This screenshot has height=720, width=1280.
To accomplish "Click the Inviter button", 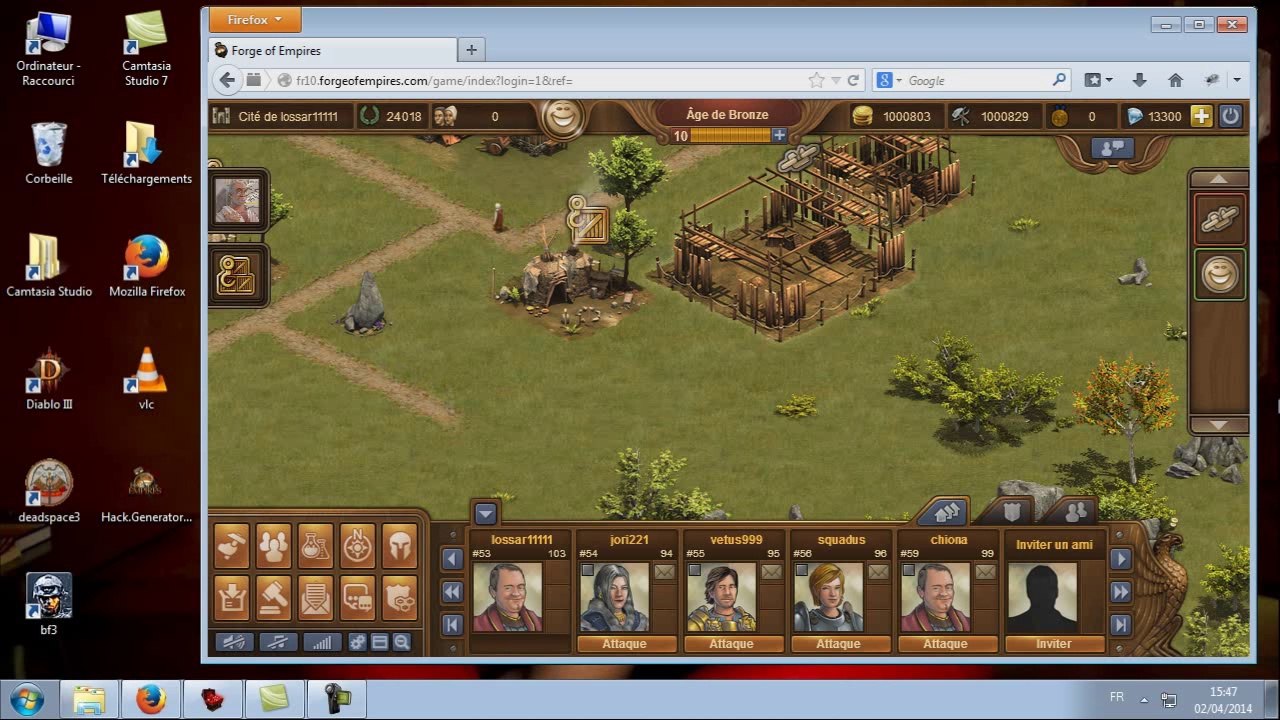I will tap(1053, 644).
